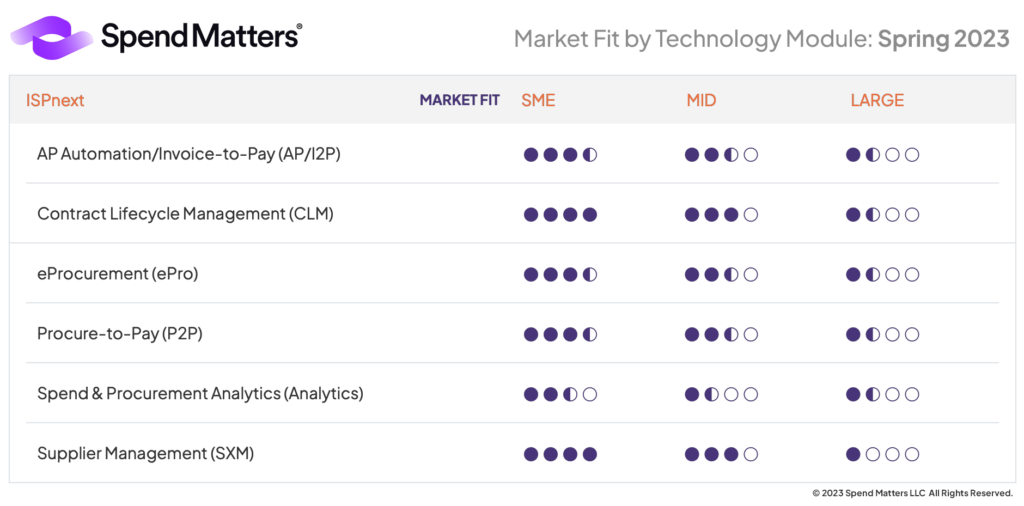1024x506 pixels.
Task: Click the MARKET FIT label
Action: (459, 101)
